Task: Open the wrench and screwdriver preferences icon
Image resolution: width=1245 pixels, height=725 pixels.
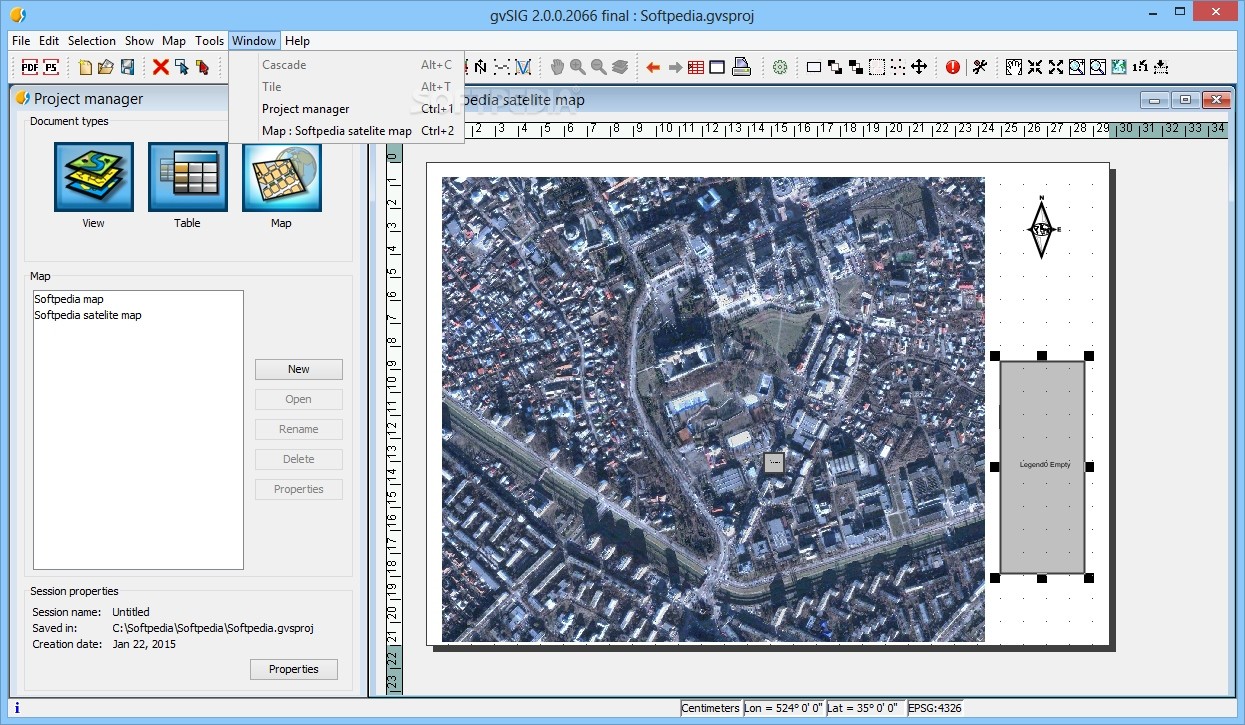Action: [980, 67]
